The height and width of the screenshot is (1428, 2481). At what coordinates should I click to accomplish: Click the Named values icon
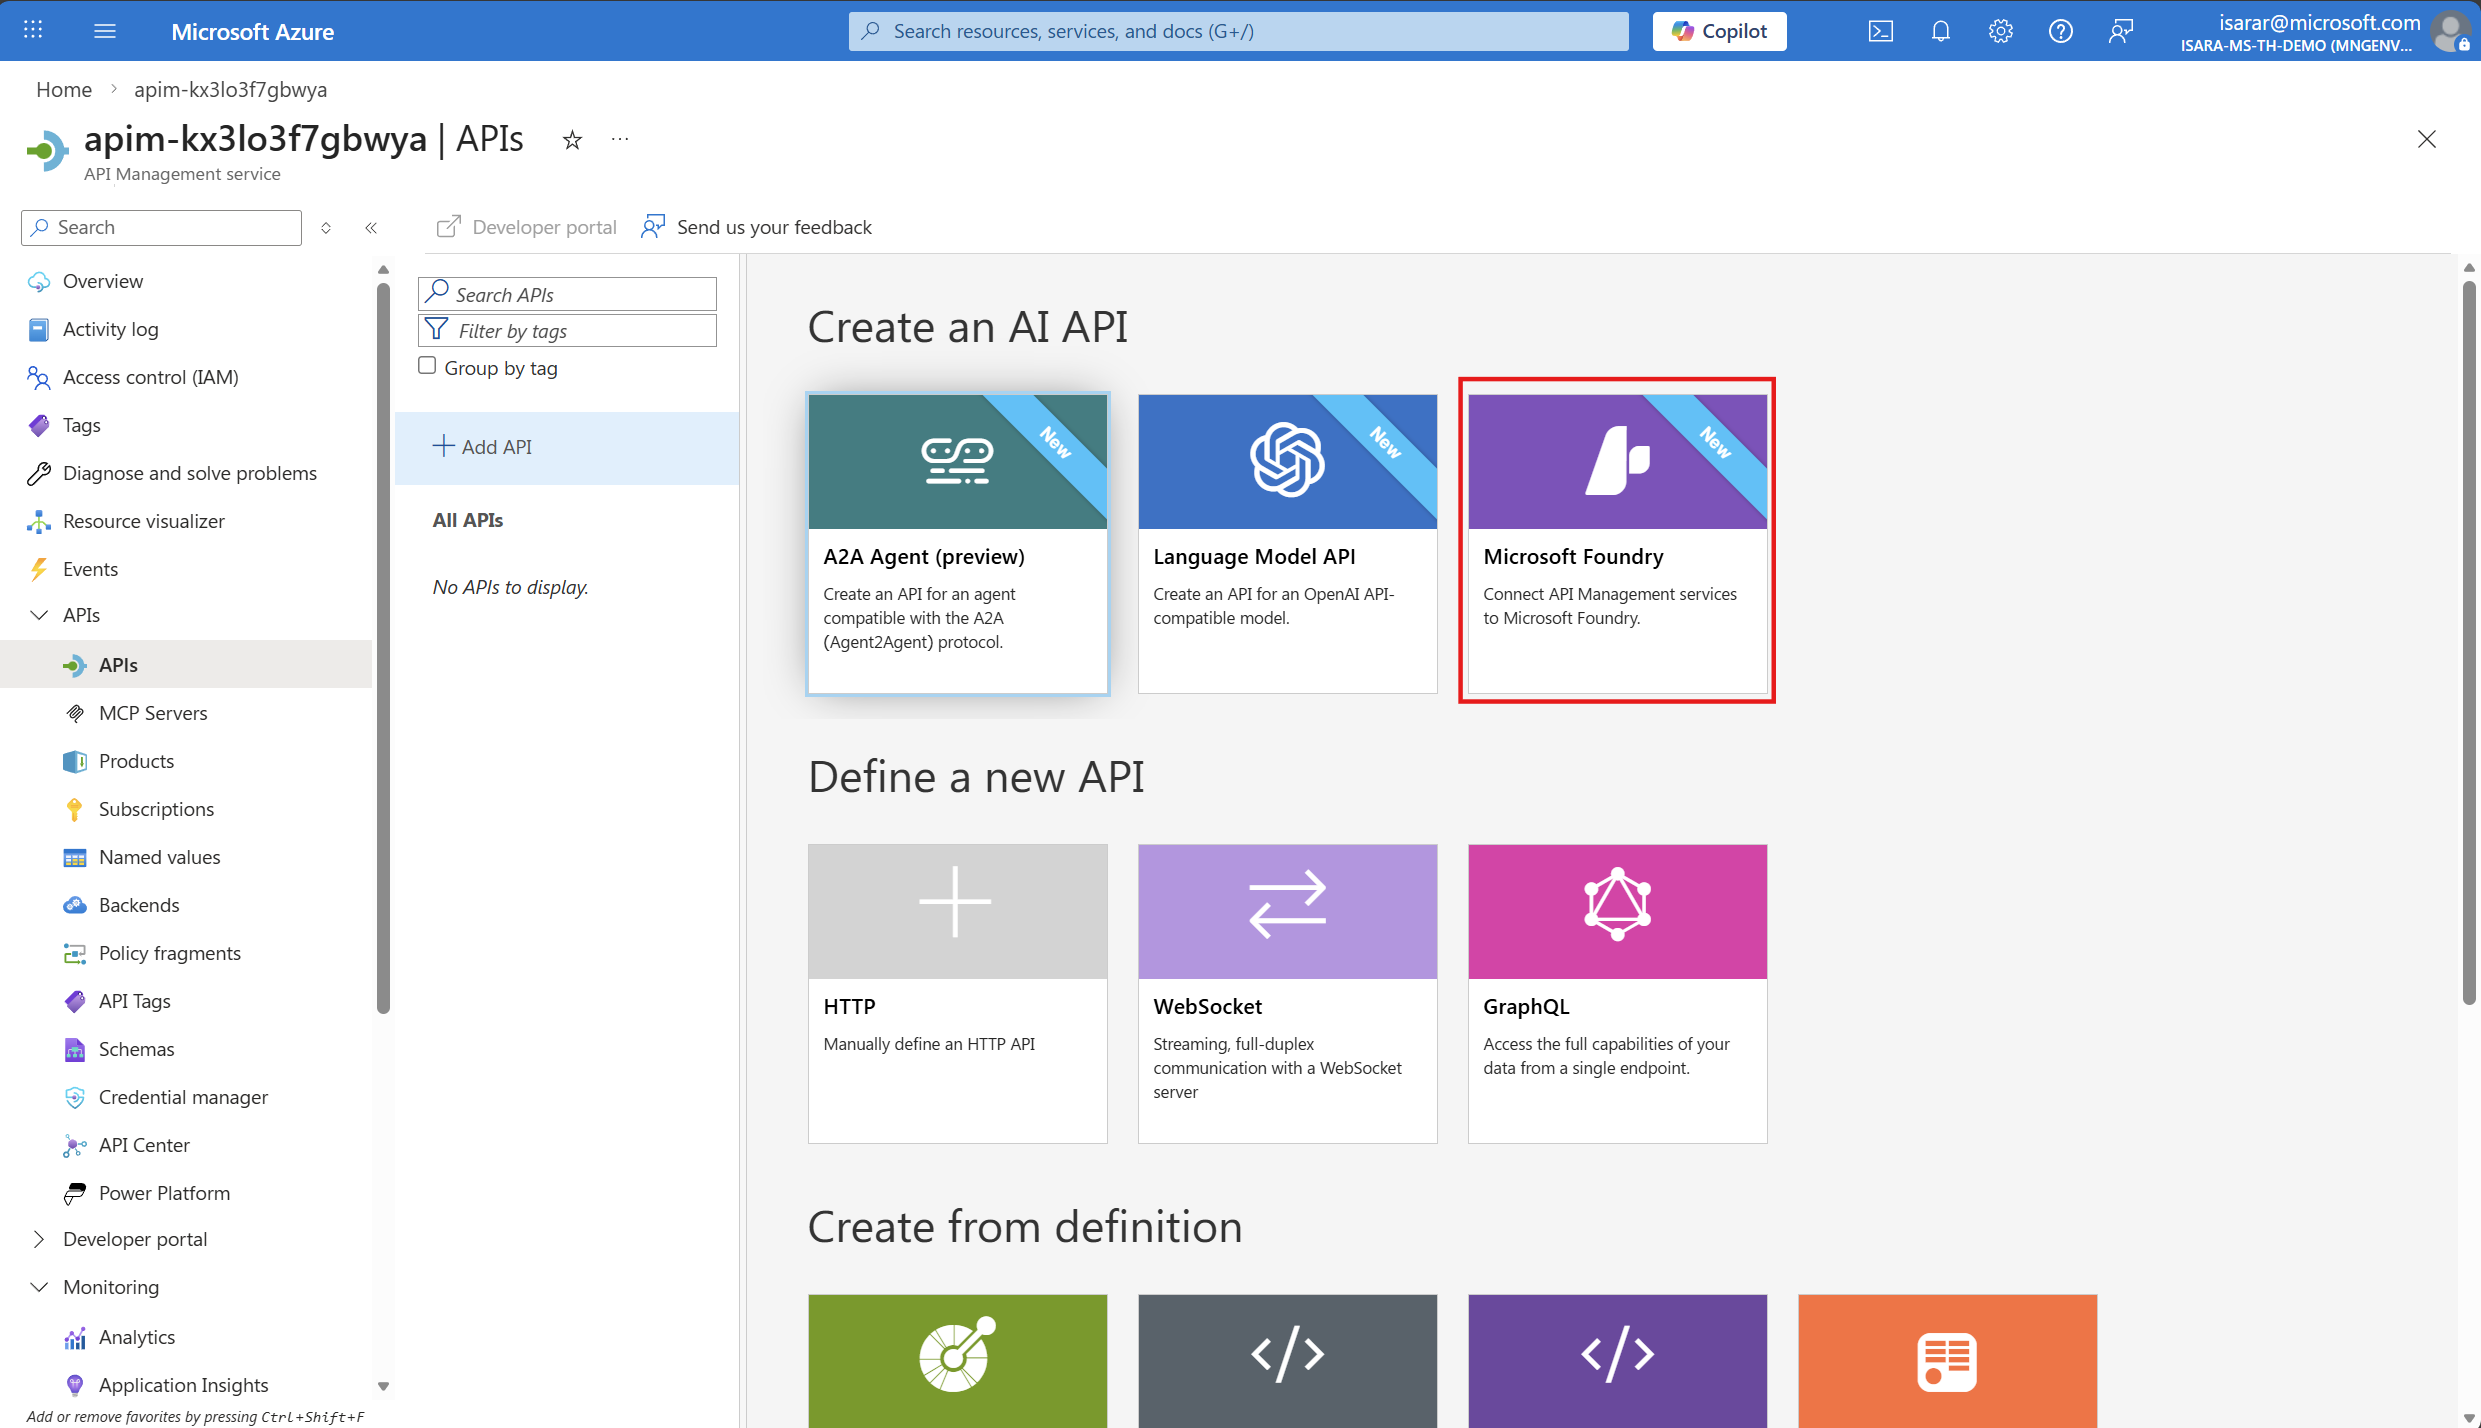click(75, 857)
